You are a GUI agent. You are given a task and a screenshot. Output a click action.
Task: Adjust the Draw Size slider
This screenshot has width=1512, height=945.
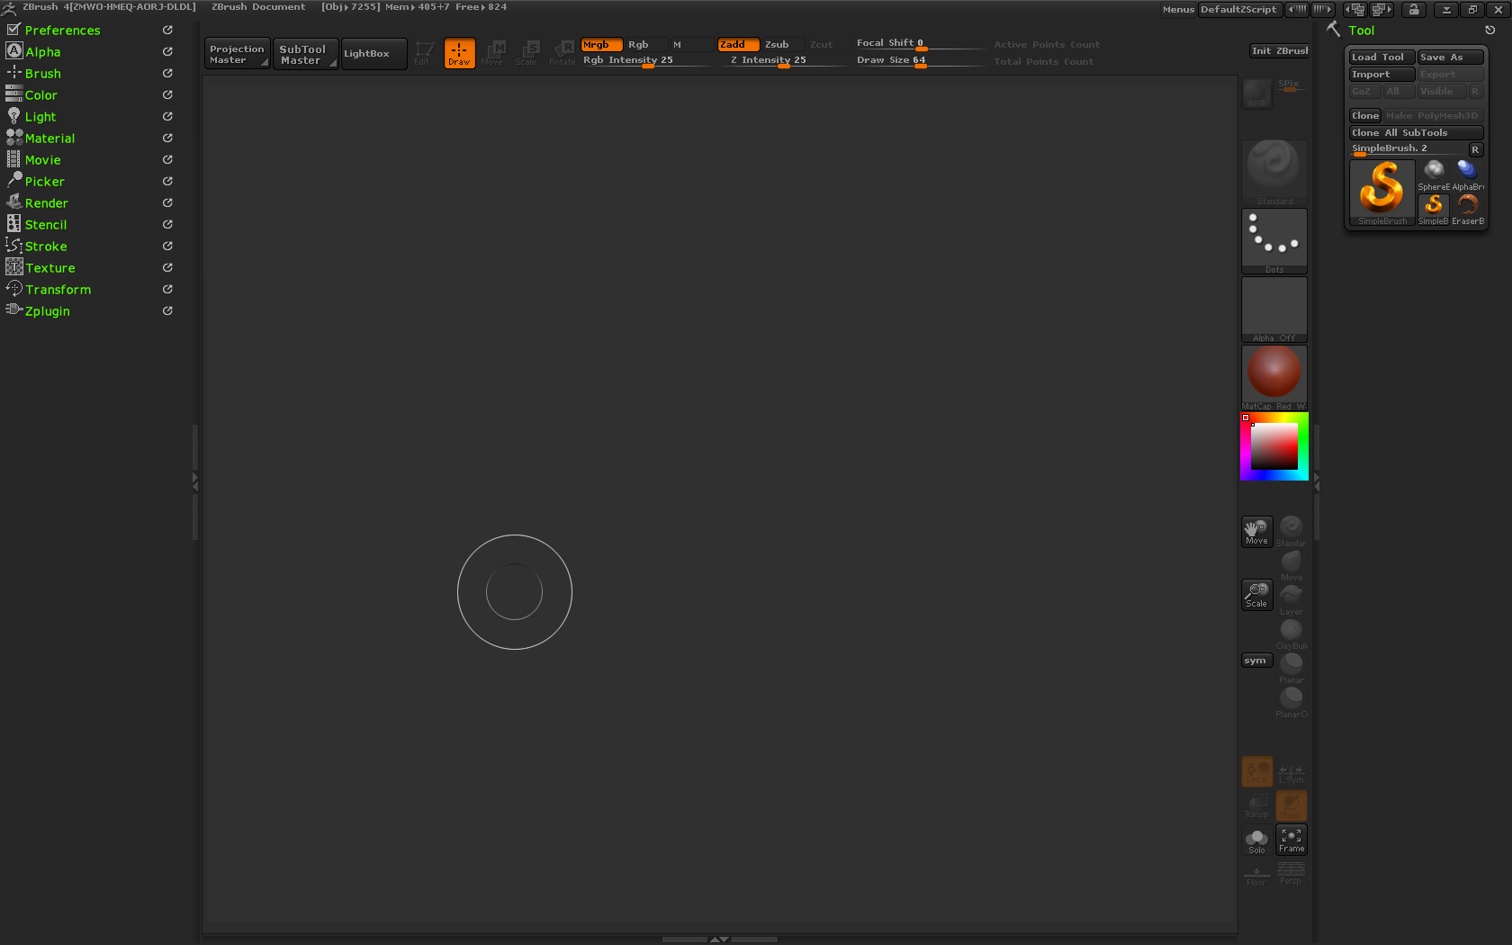[x=920, y=61]
